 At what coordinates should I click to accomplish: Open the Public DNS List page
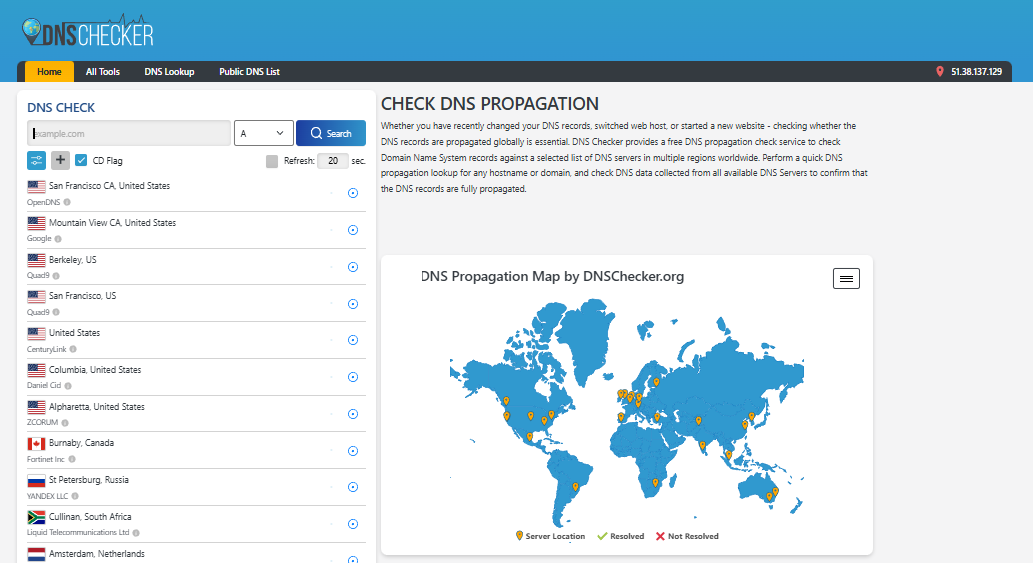[249, 72]
